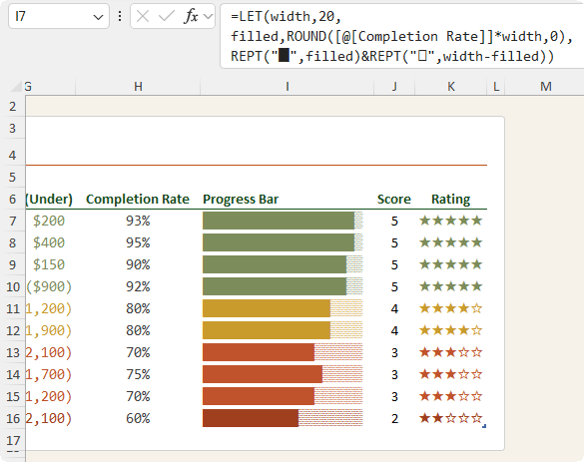Select column J header
Image resolution: width=584 pixels, height=462 pixels.
pyautogui.click(x=394, y=86)
